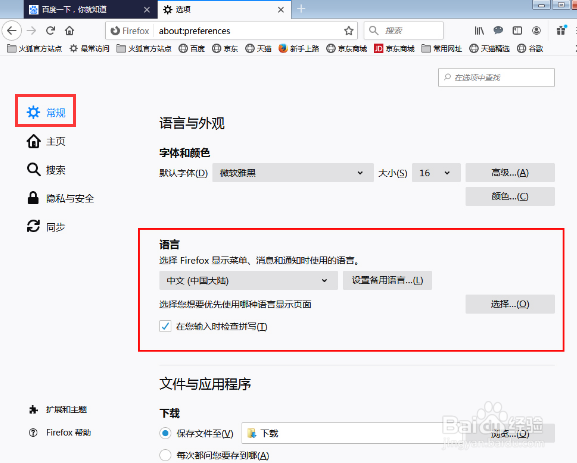Open the 同步 settings category
The height and width of the screenshot is (463, 577).
(46, 227)
